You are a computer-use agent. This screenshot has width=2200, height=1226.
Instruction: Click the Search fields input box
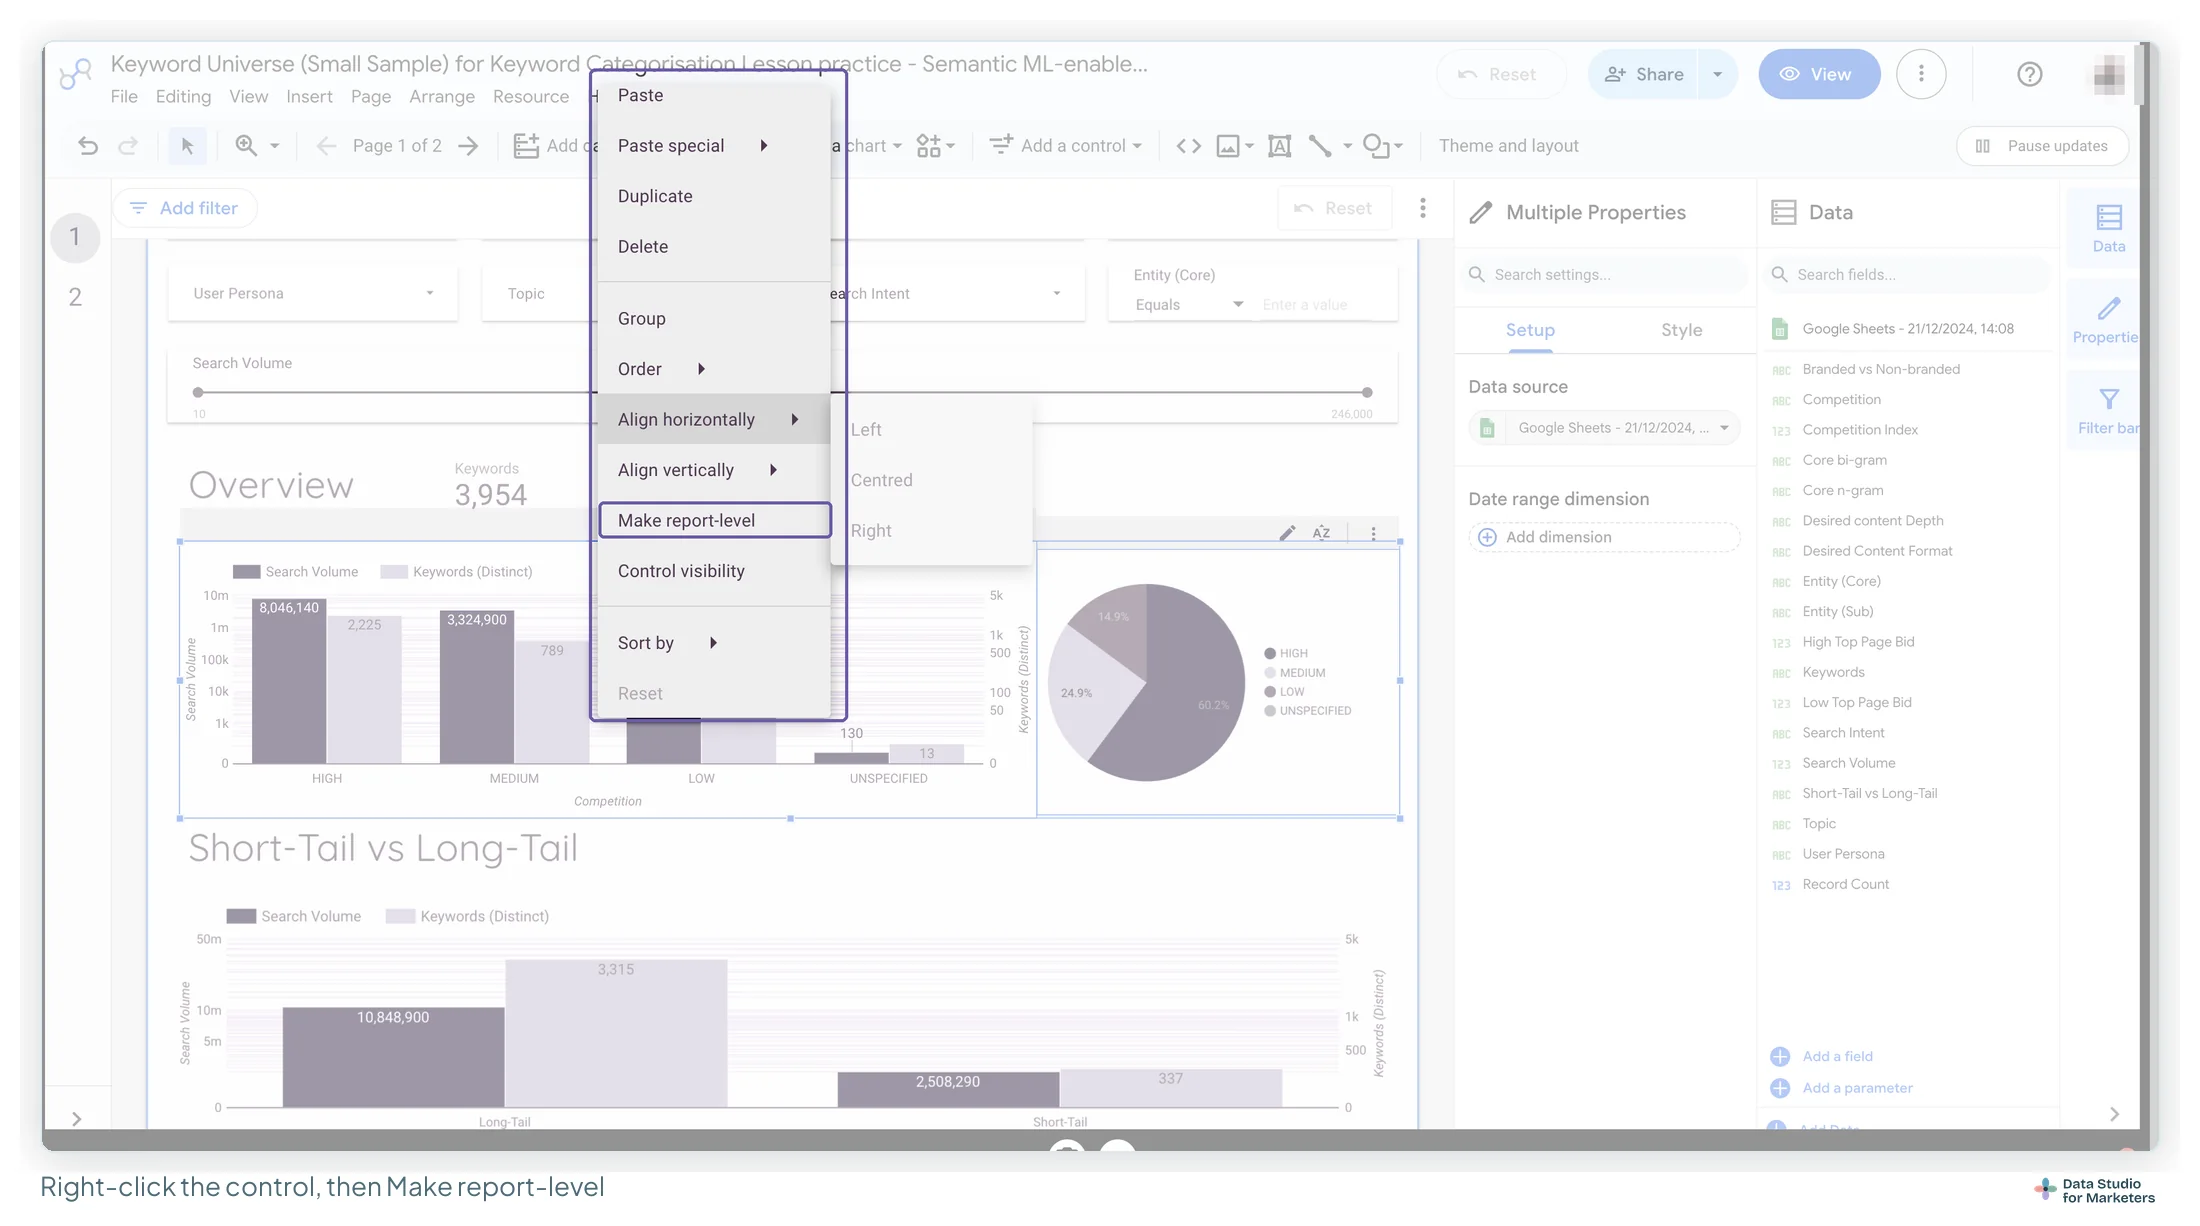tap(1908, 274)
